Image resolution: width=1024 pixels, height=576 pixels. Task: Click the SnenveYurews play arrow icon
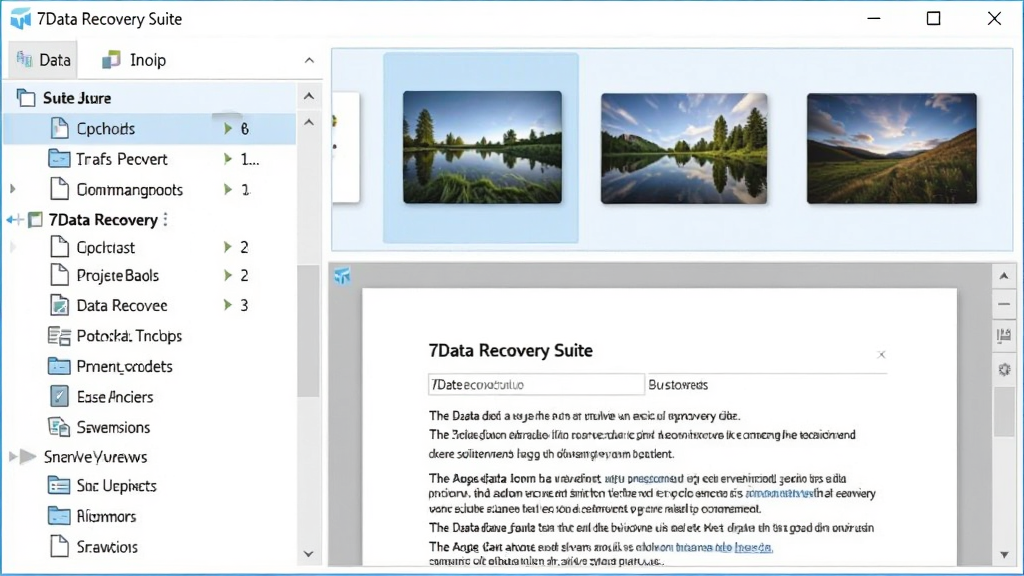pyautogui.click(x=28, y=456)
